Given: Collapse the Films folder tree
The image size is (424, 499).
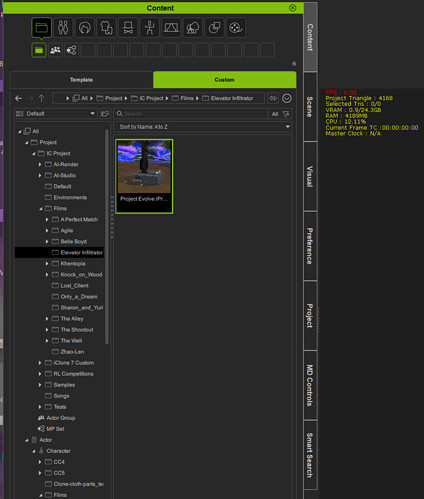Looking at the screenshot, I should click(x=41, y=209).
